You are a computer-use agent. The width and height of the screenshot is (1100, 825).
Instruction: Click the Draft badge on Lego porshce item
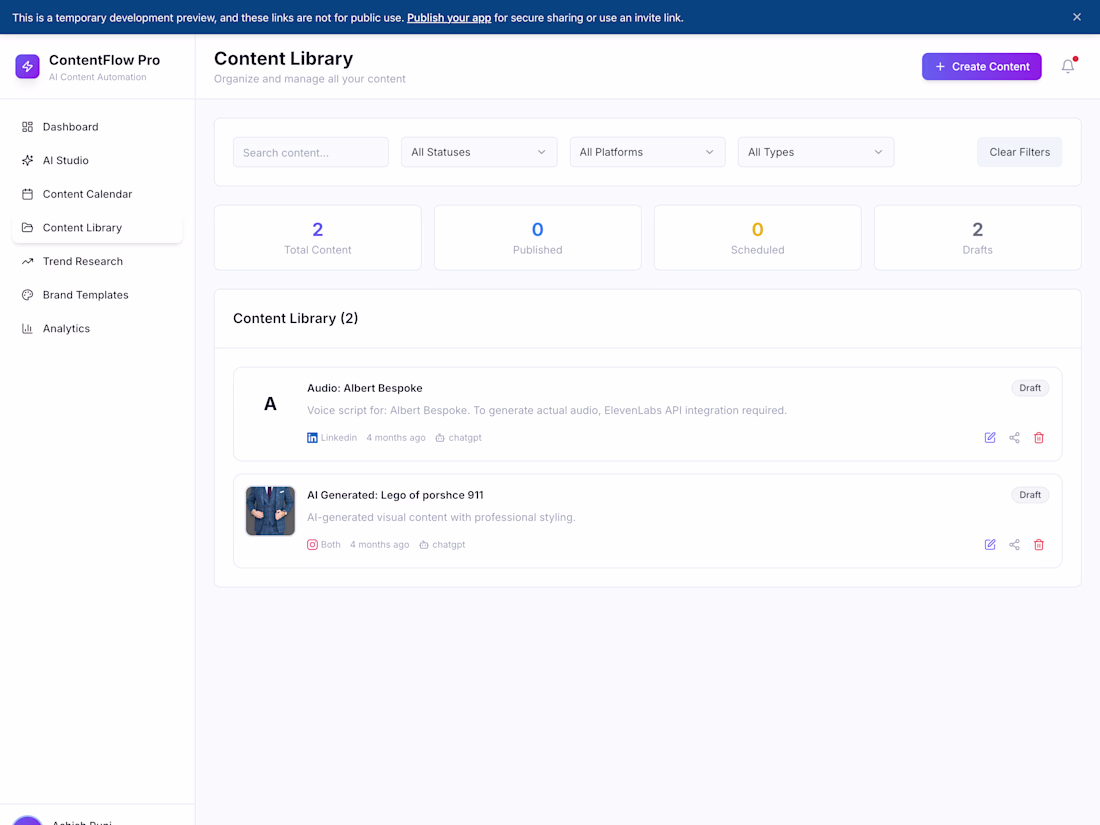point(1030,495)
